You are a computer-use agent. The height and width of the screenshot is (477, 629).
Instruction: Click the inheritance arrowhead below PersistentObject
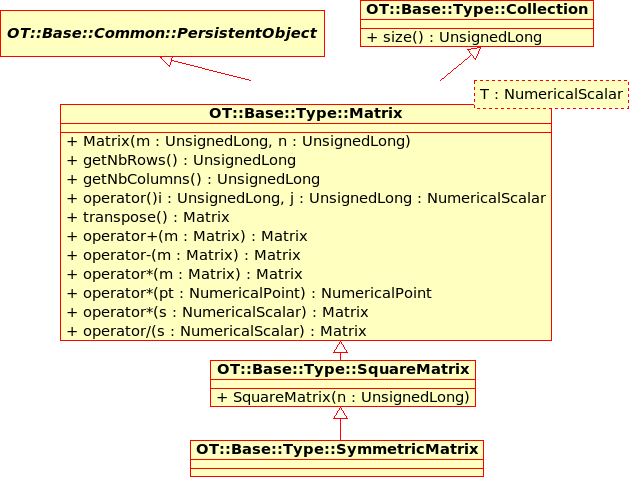[x=168, y=61]
